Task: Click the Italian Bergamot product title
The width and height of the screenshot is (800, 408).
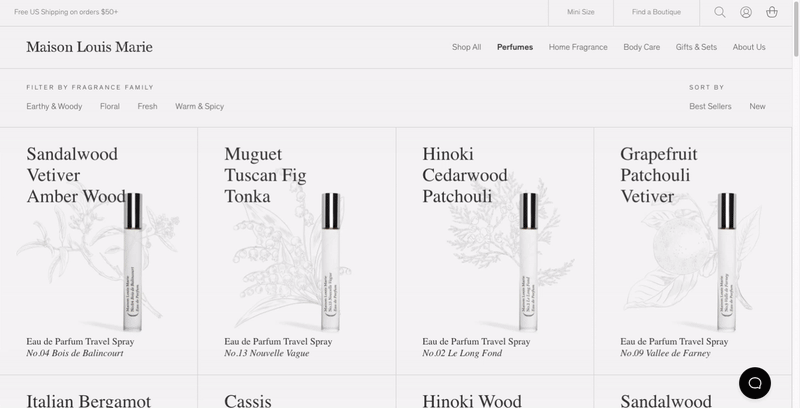Action: click(x=89, y=401)
